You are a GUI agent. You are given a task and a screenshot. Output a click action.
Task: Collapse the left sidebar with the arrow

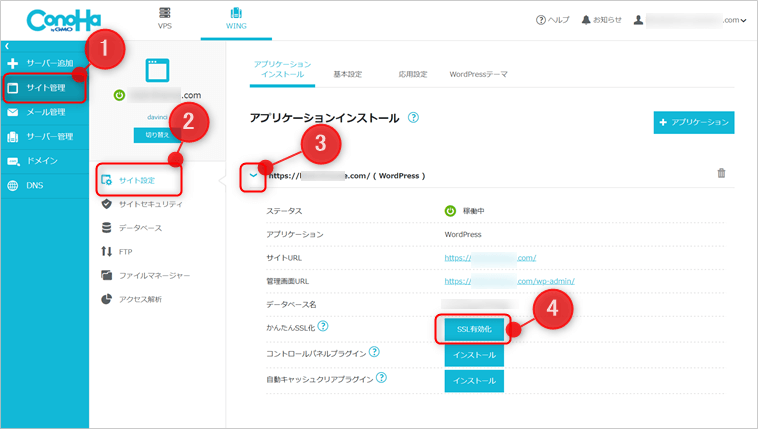click(x=7, y=46)
